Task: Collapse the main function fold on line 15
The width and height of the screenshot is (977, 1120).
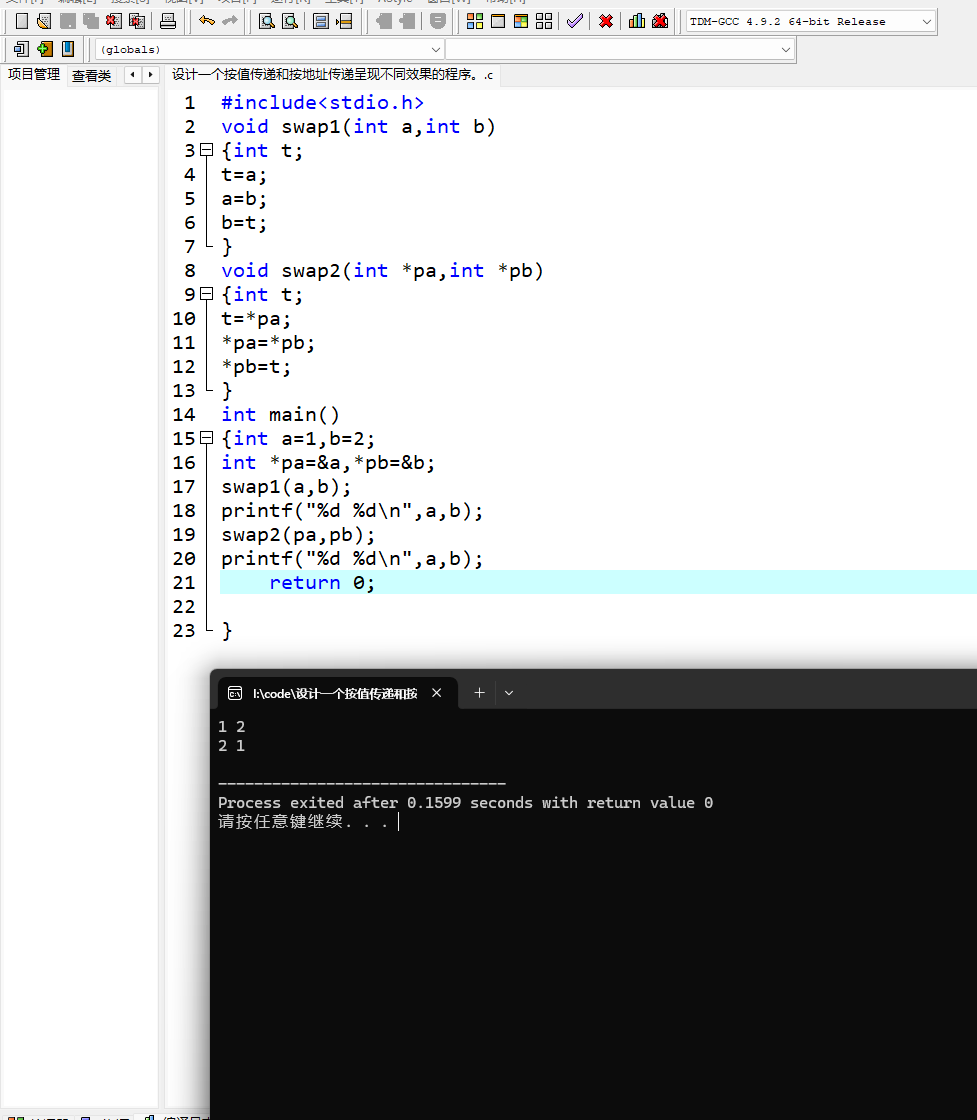Action: [x=206, y=438]
